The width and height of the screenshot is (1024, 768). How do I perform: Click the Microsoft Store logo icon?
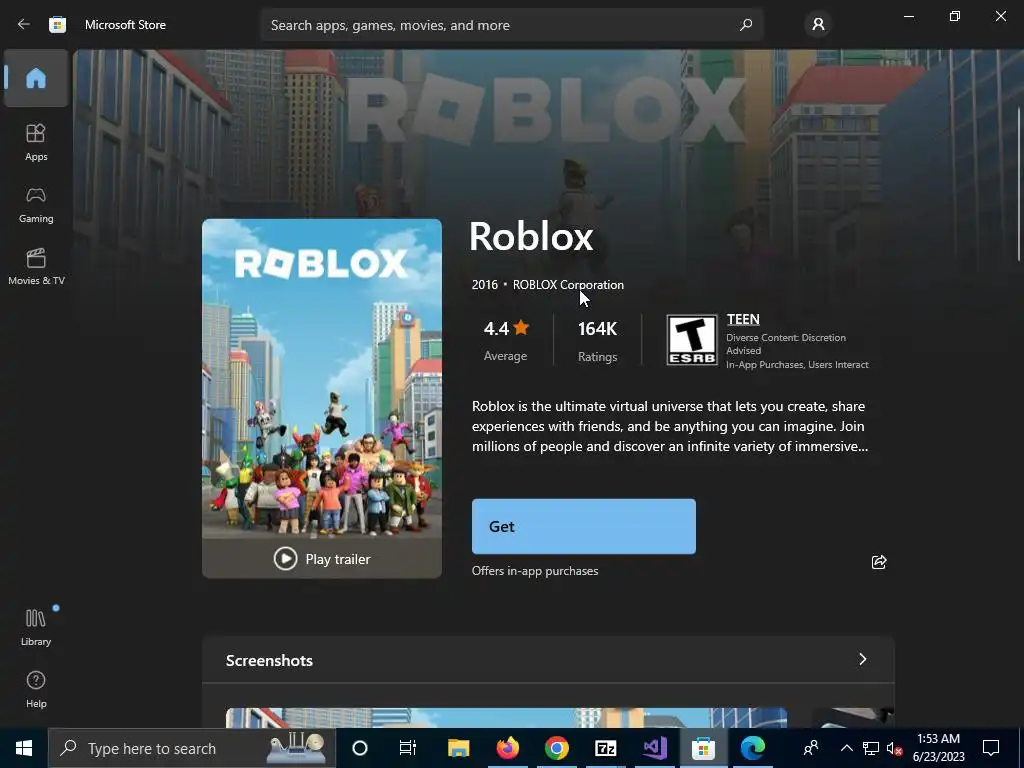57,25
